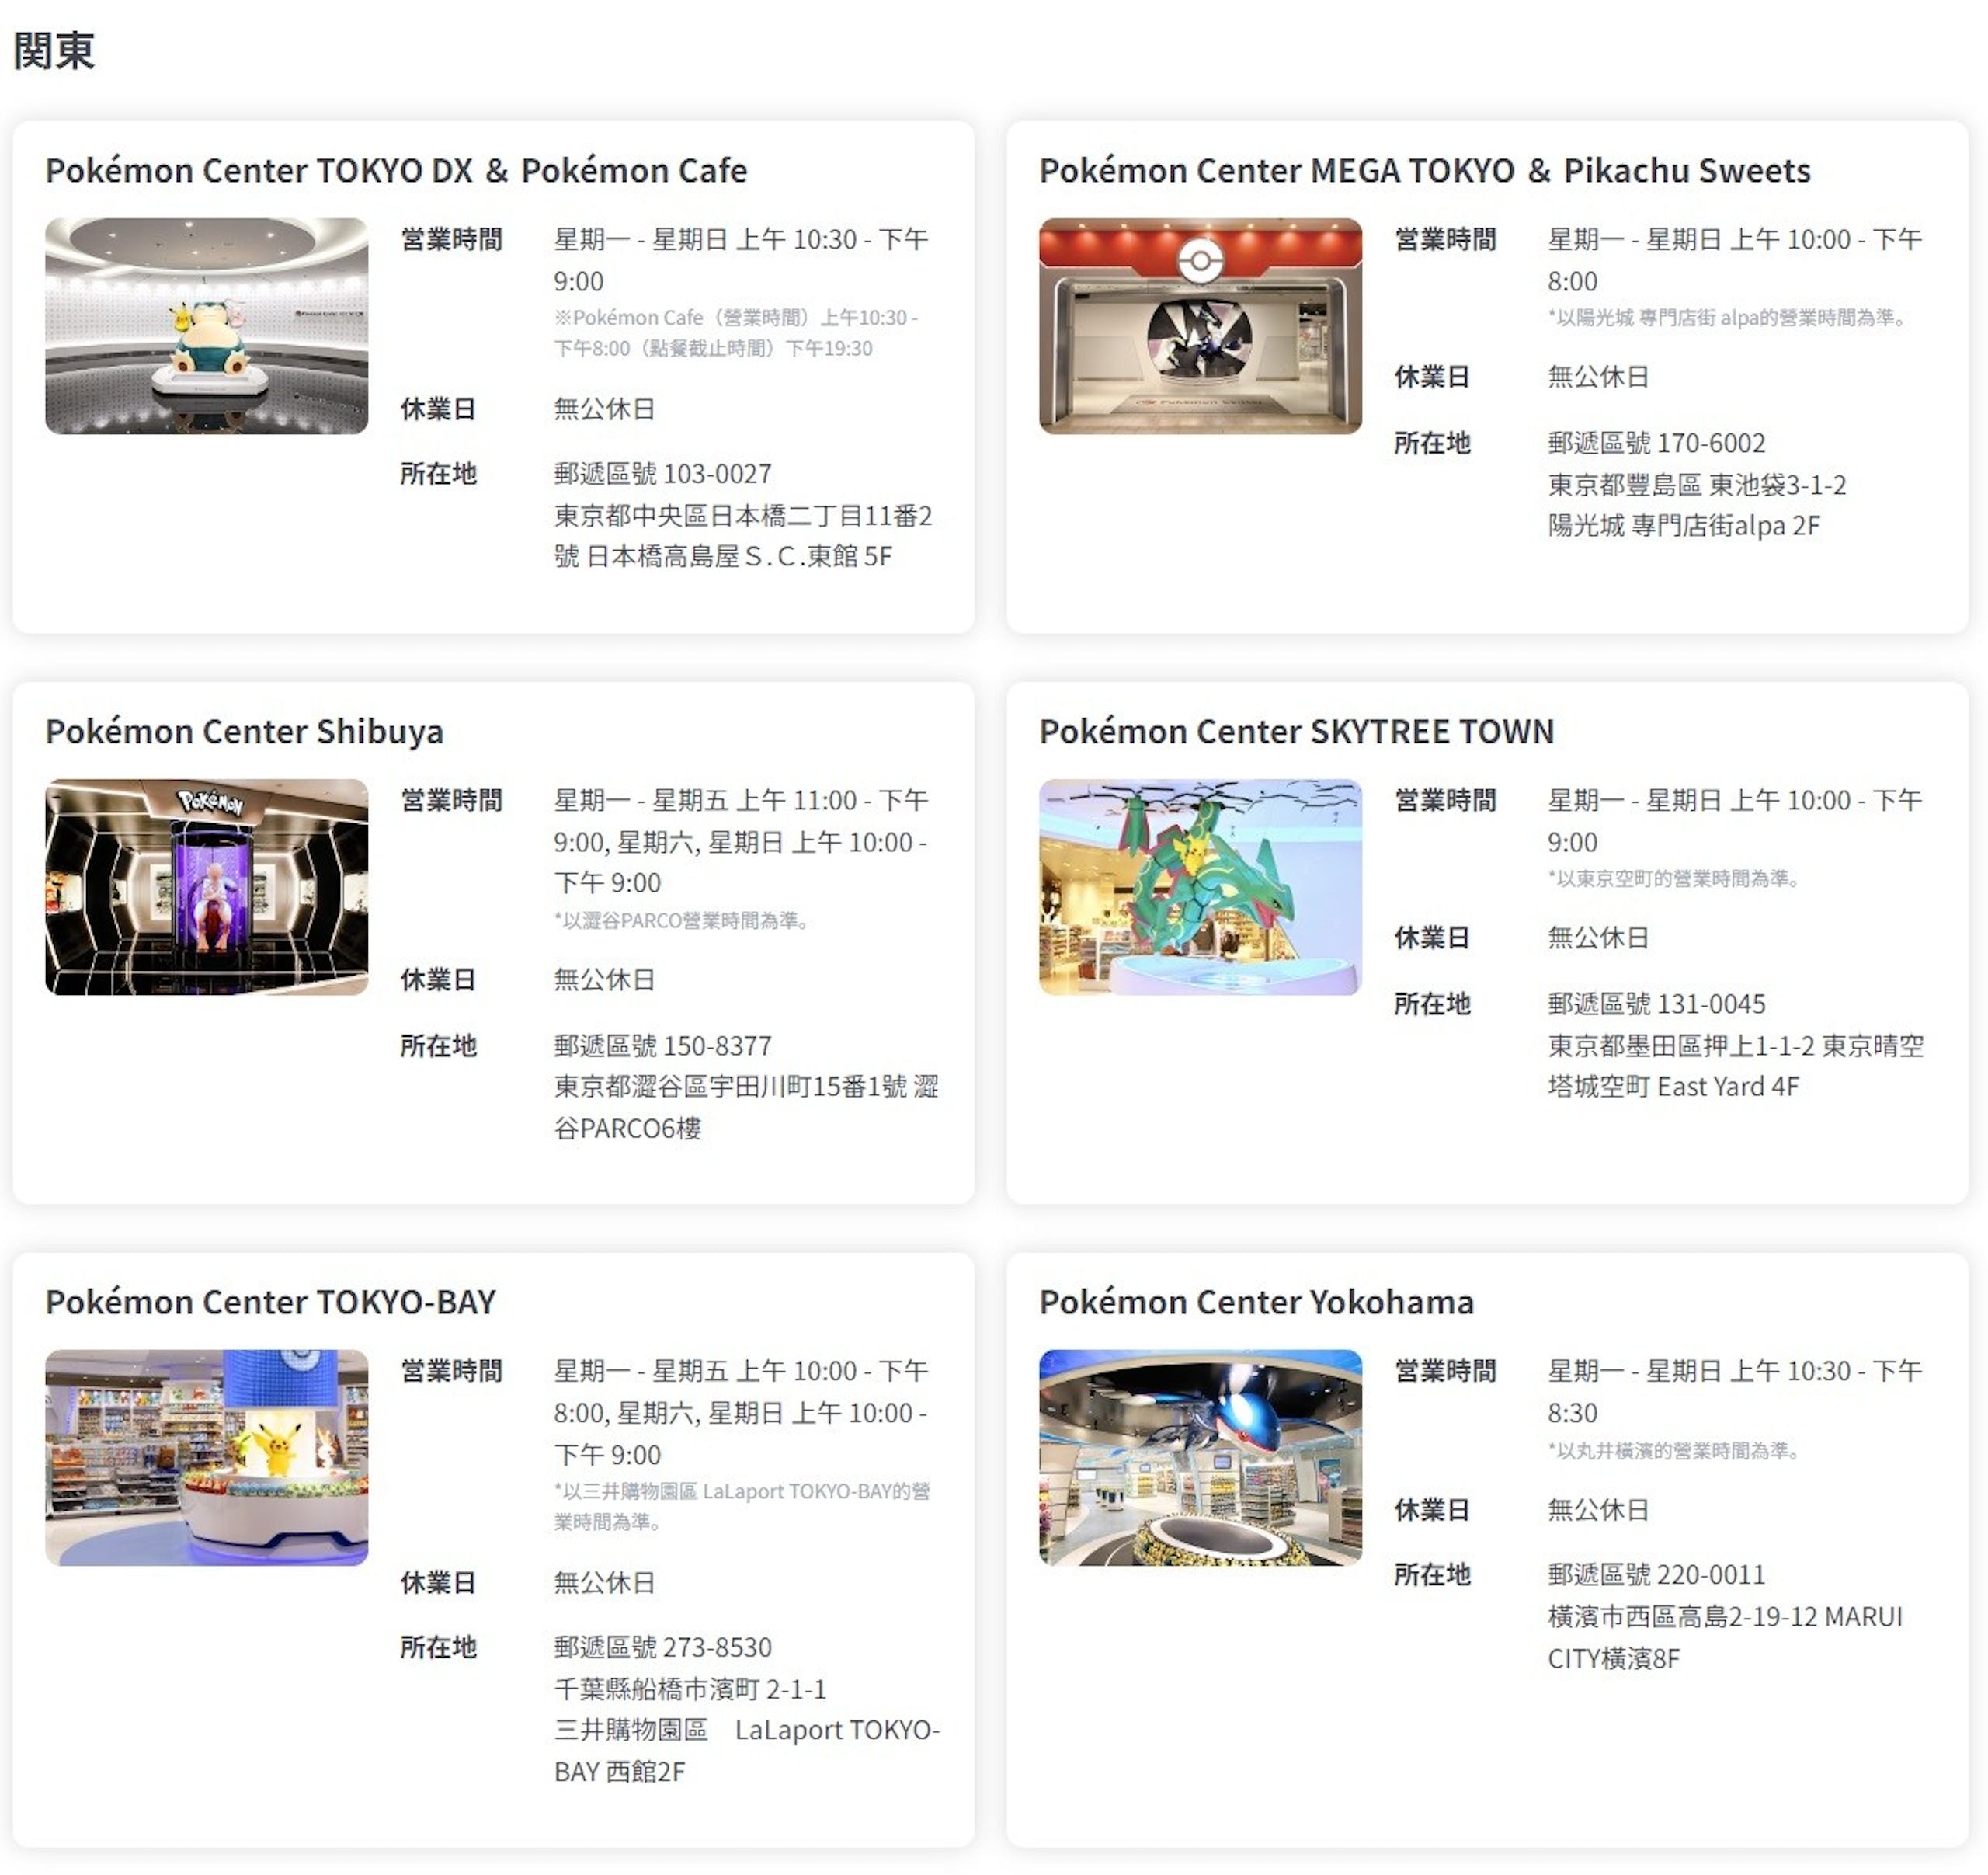The height and width of the screenshot is (1875, 1988).
Task: Click 三井購物園區 LaLaport TOKYO- address line
Action: point(747,1730)
